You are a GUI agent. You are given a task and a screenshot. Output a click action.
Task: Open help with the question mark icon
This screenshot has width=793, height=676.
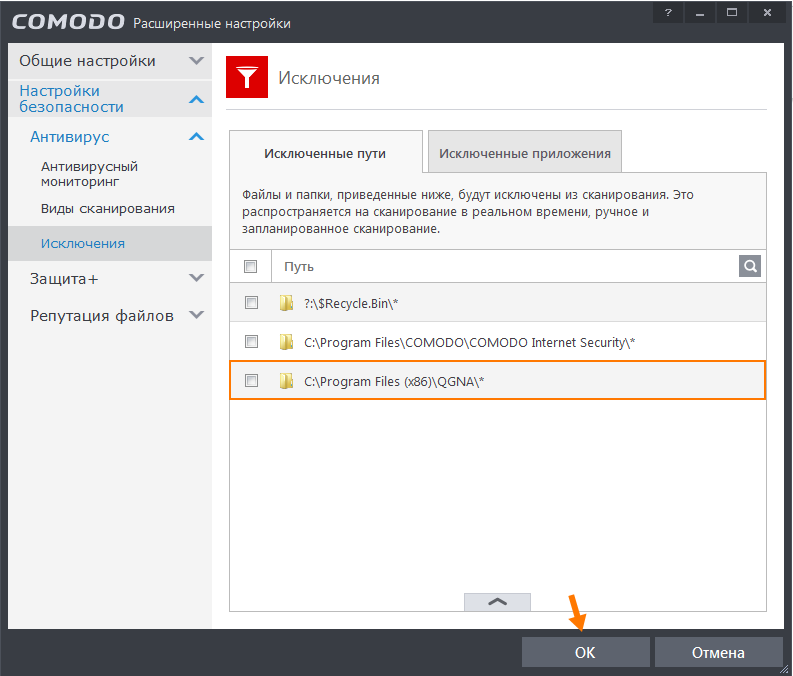click(668, 13)
